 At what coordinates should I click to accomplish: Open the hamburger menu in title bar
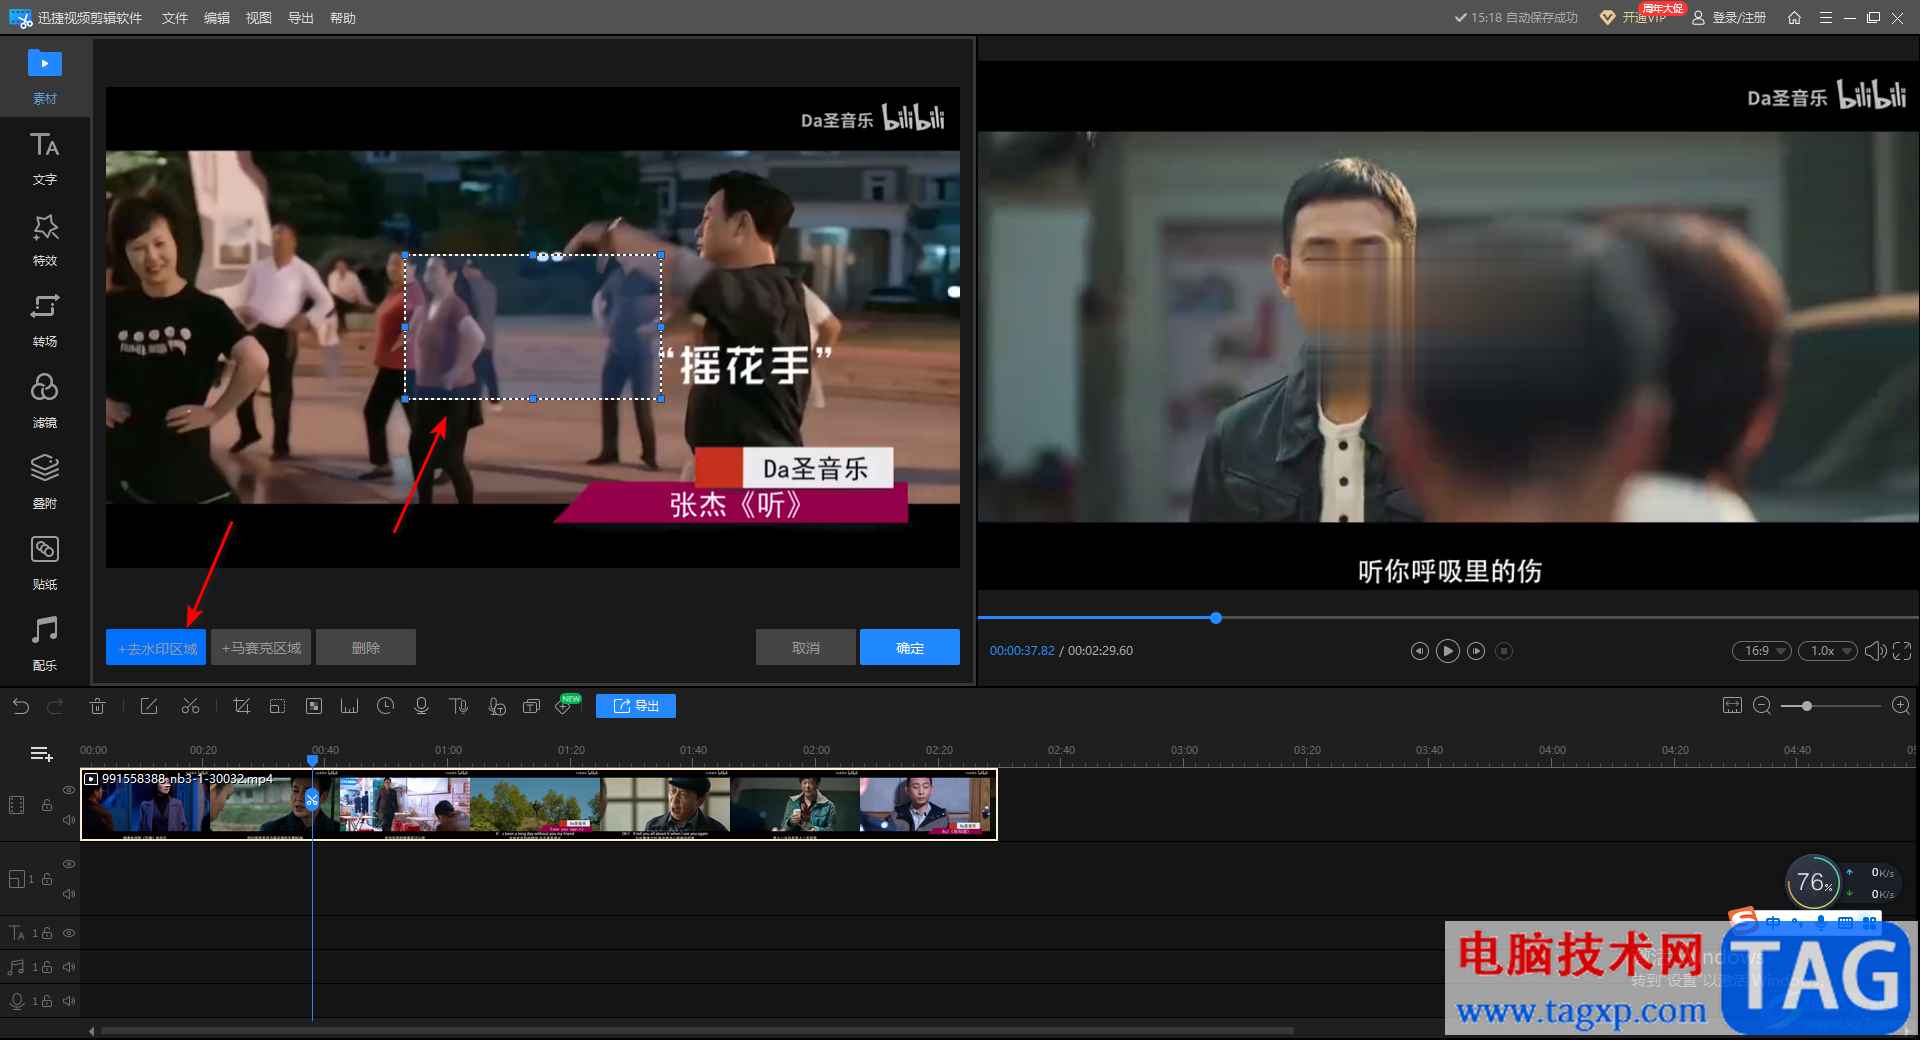click(x=1825, y=18)
